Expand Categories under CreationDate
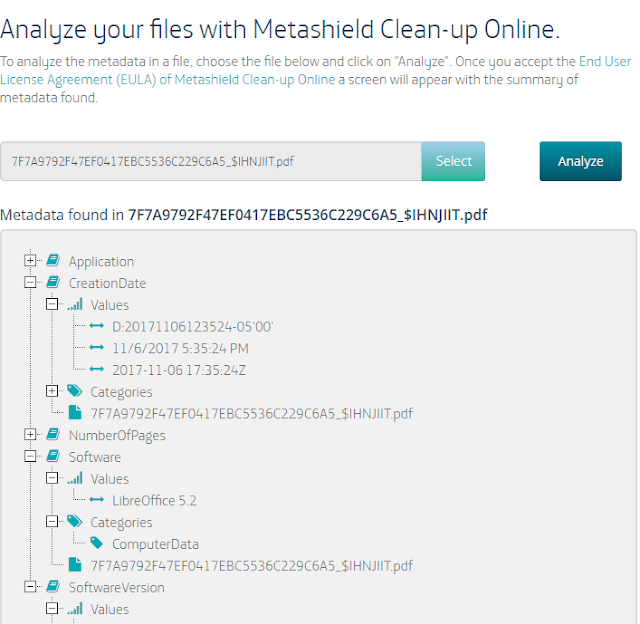Screen dimensions: 640x624 pos(52,391)
